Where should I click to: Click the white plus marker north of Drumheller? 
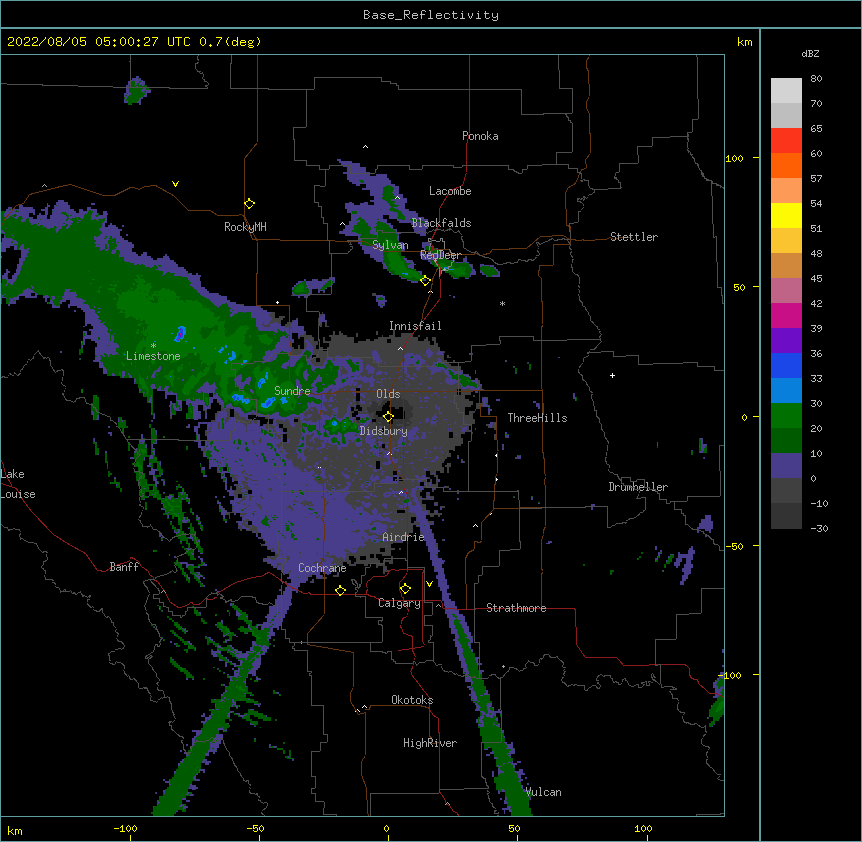click(x=612, y=375)
